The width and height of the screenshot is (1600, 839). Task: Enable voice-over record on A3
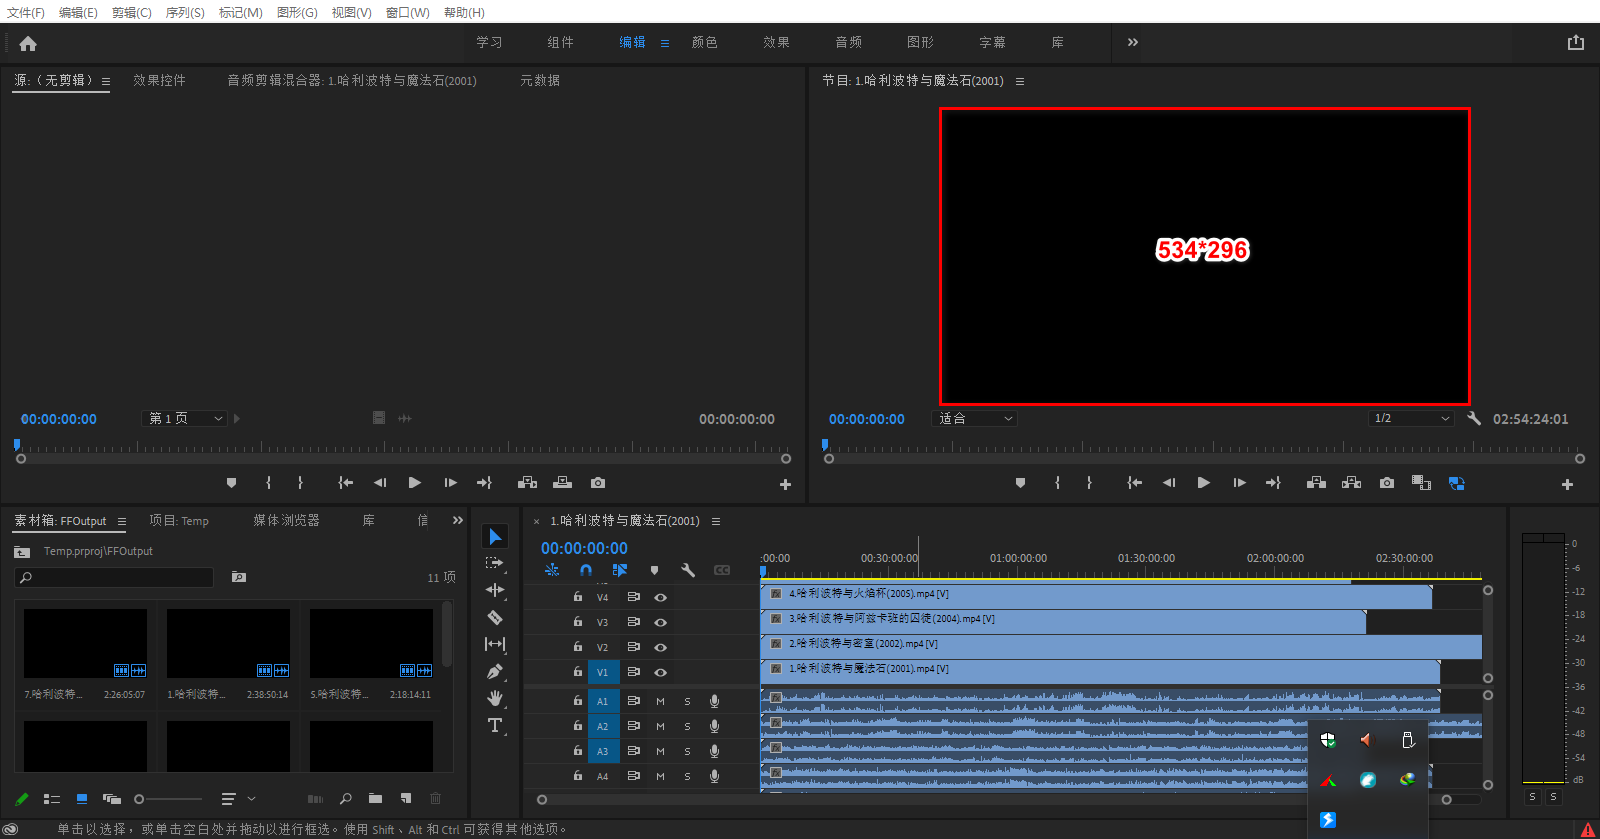point(714,751)
